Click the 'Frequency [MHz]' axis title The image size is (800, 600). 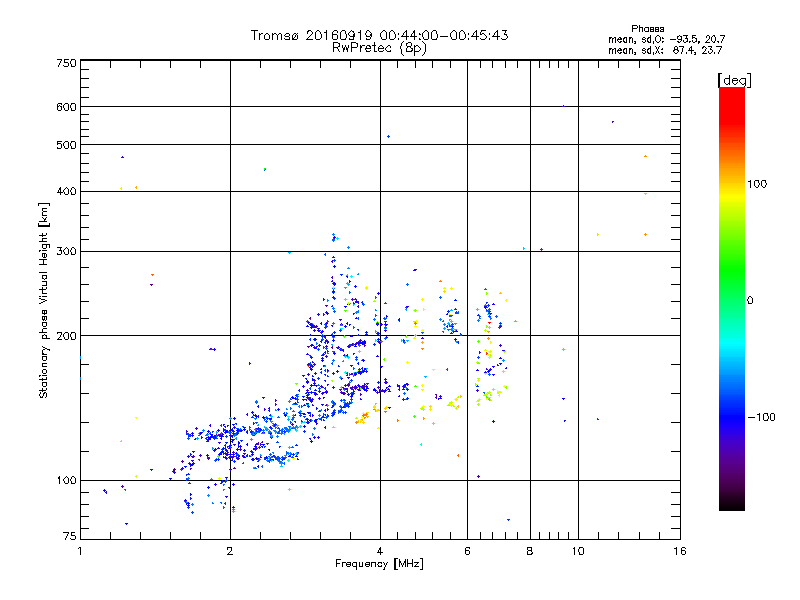(x=379, y=564)
